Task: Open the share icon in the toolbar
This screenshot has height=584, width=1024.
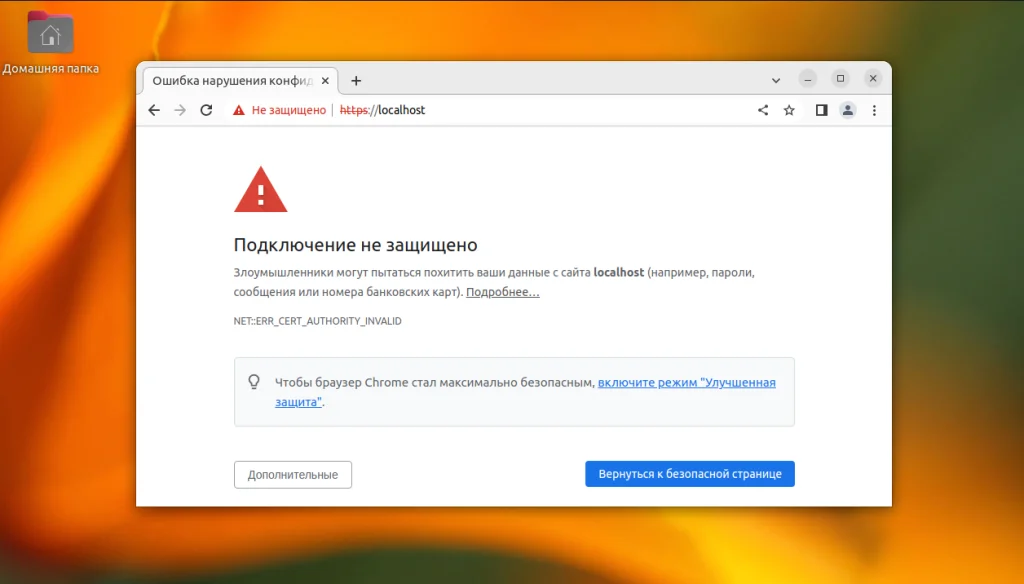Action: [762, 110]
